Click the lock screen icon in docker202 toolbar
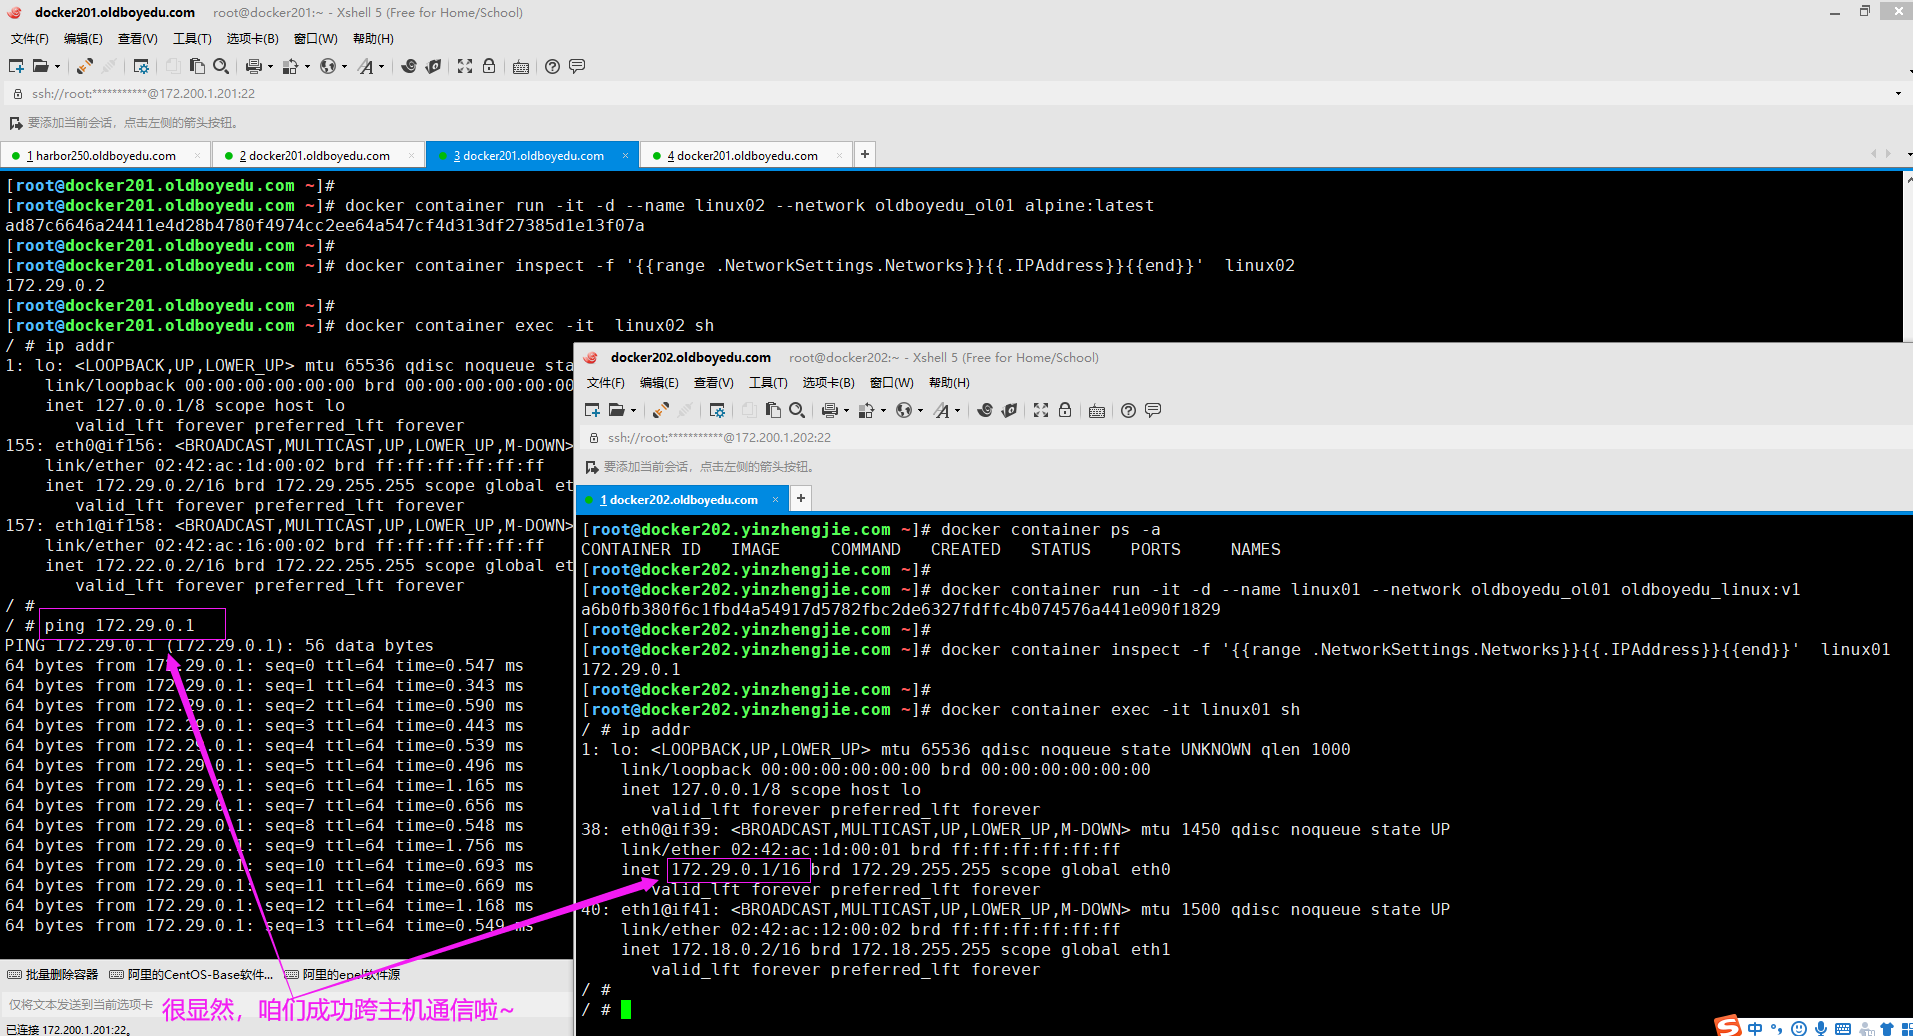1913x1036 pixels. 1065,410
